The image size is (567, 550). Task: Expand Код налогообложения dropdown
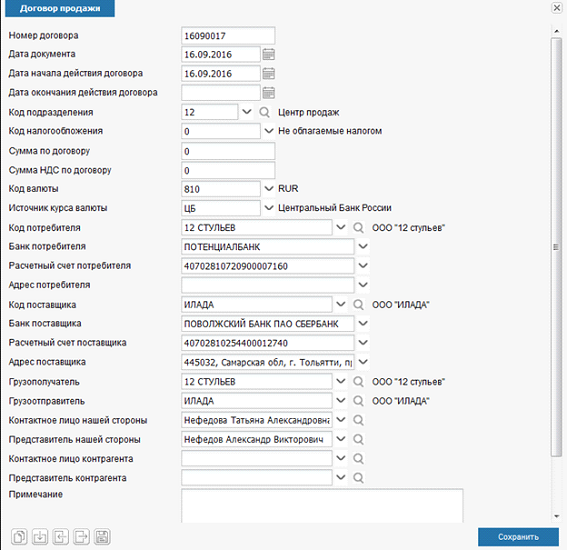[x=269, y=131]
